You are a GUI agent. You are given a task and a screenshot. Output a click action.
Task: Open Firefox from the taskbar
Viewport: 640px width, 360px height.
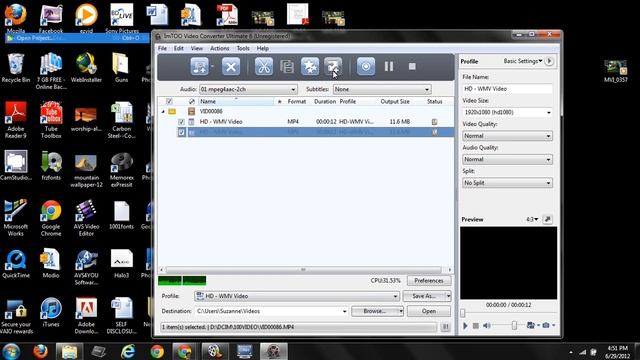point(40,351)
